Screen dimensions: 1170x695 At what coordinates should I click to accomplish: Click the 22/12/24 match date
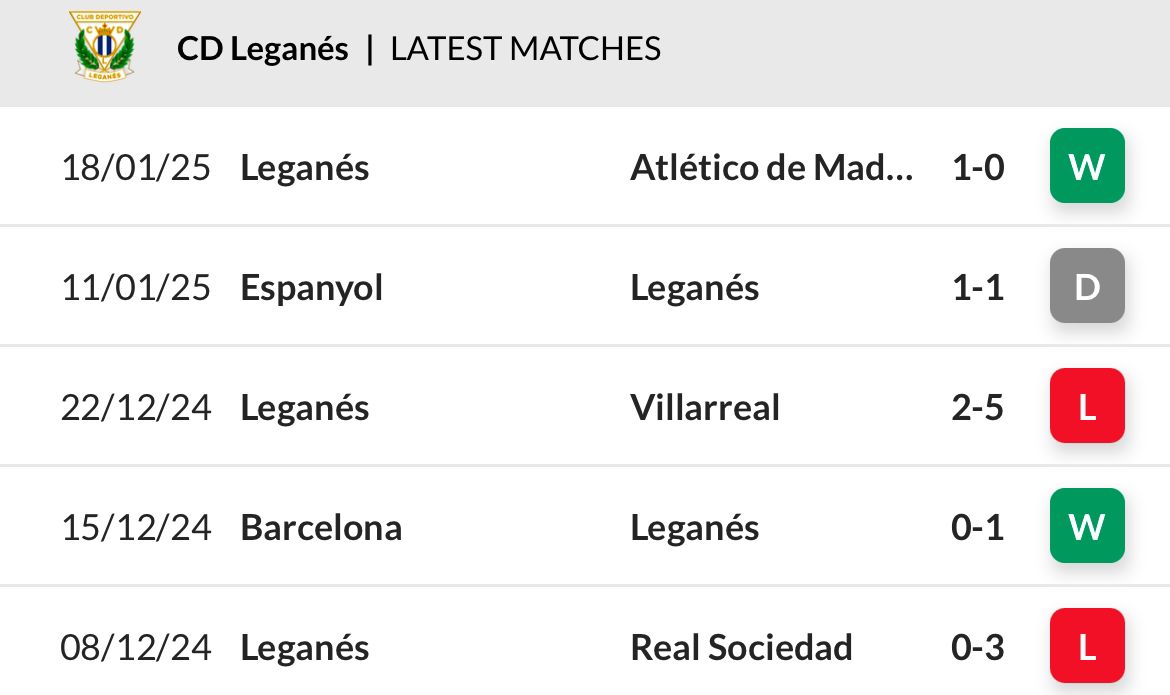[136, 408]
